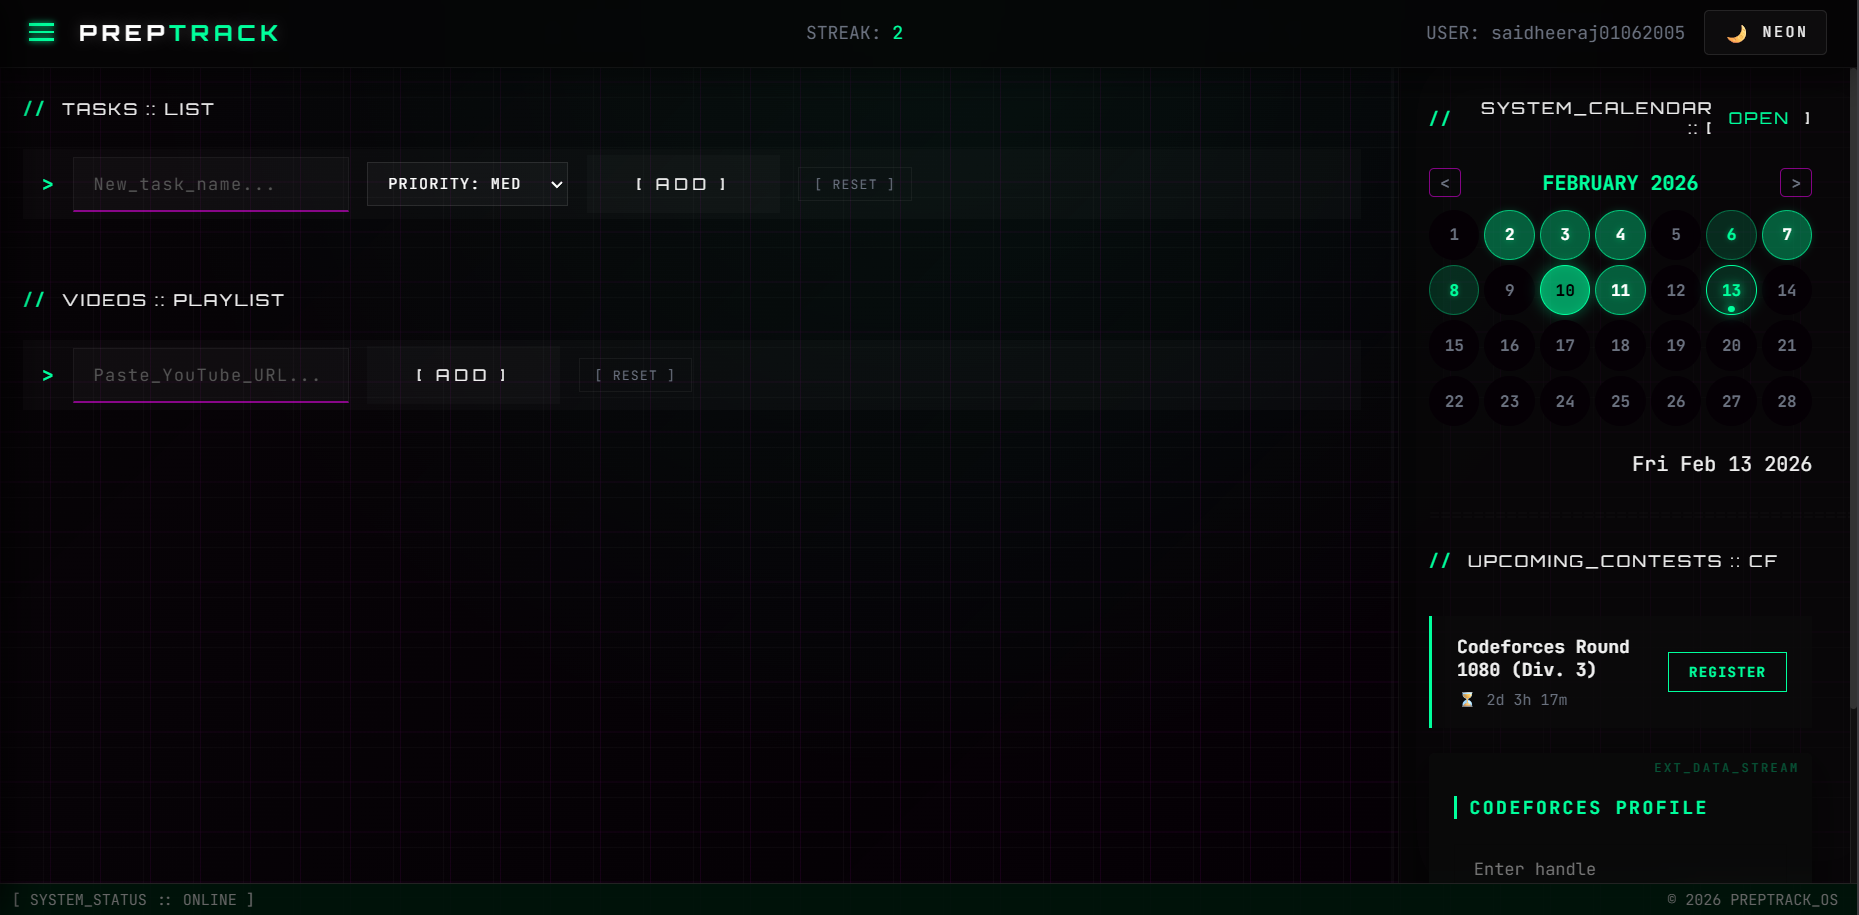Expand the SYSTEM_CALENDAR with OPEN
Viewport: 1859px width, 915px height.
1758,117
